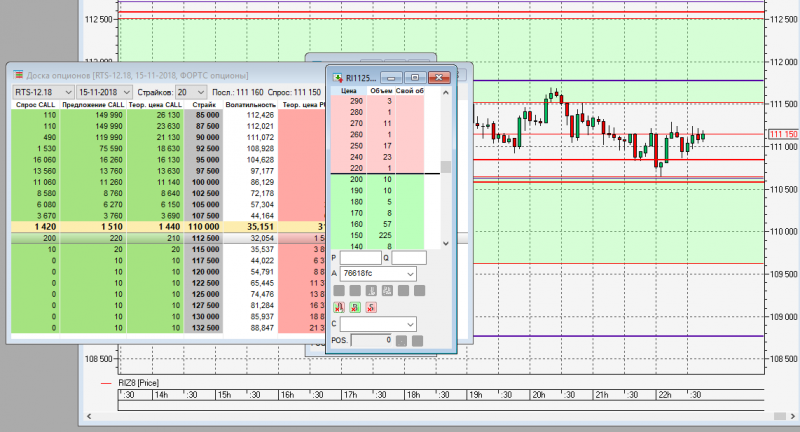The image size is (800, 432).
Task: Click the 100 000 strike cell
Action: click(x=204, y=182)
